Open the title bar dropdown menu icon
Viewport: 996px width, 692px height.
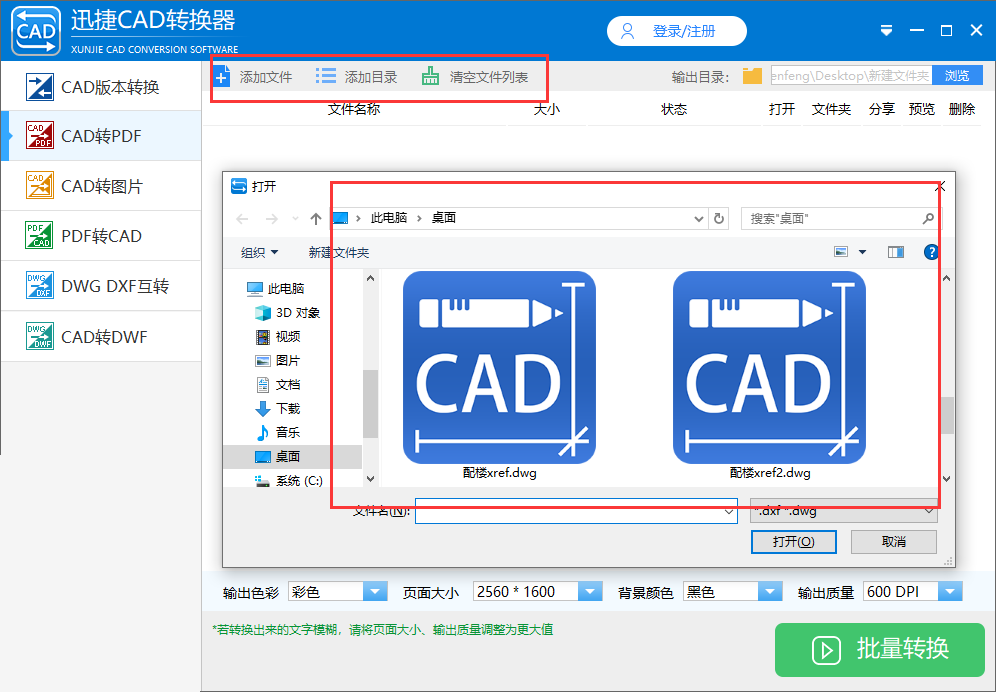click(x=887, y=31)
